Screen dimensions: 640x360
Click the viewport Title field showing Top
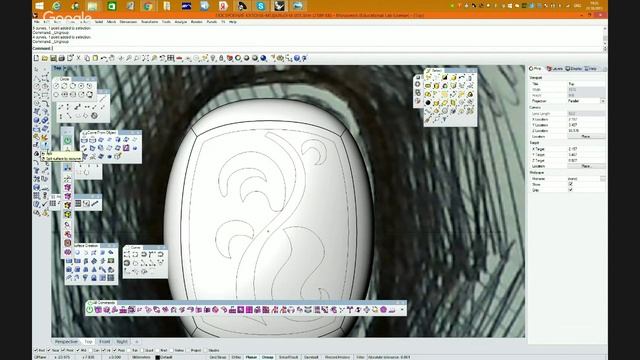point(586,84)
